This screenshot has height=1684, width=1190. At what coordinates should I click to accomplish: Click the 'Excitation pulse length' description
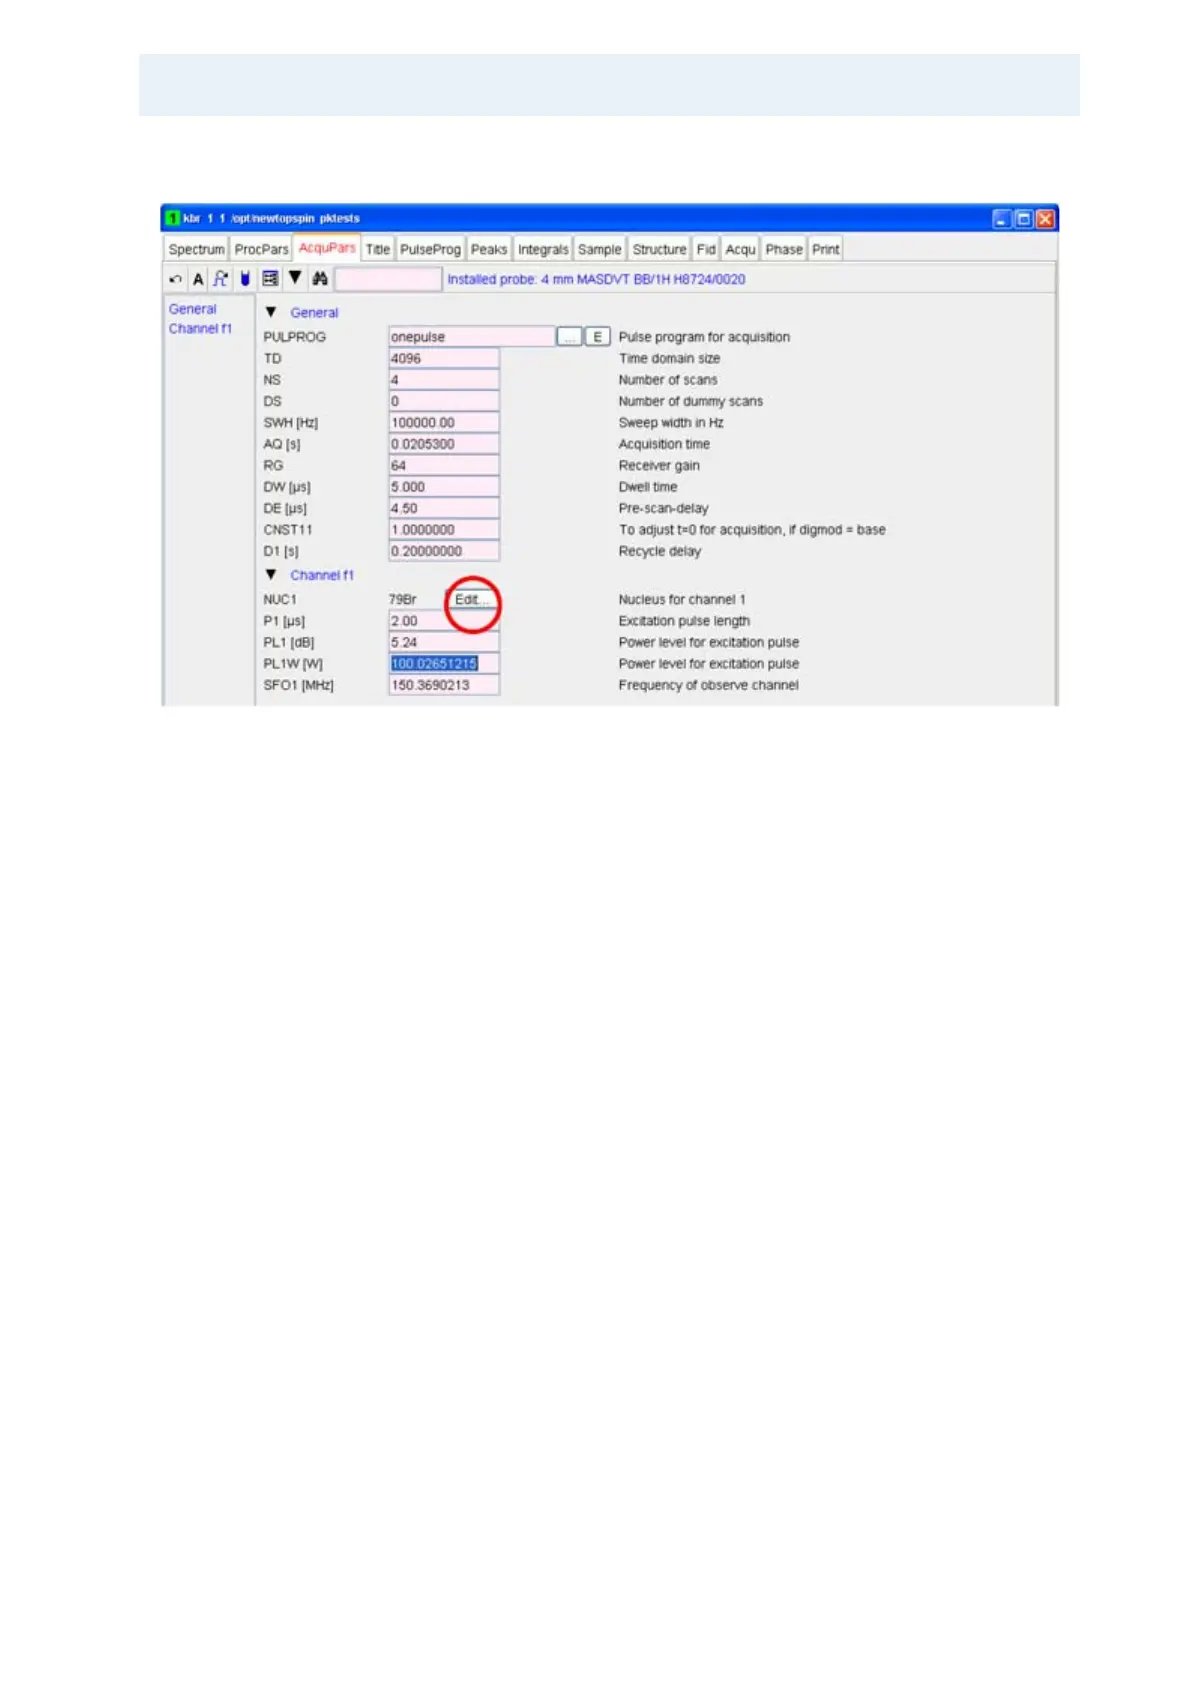coord(684,621)
